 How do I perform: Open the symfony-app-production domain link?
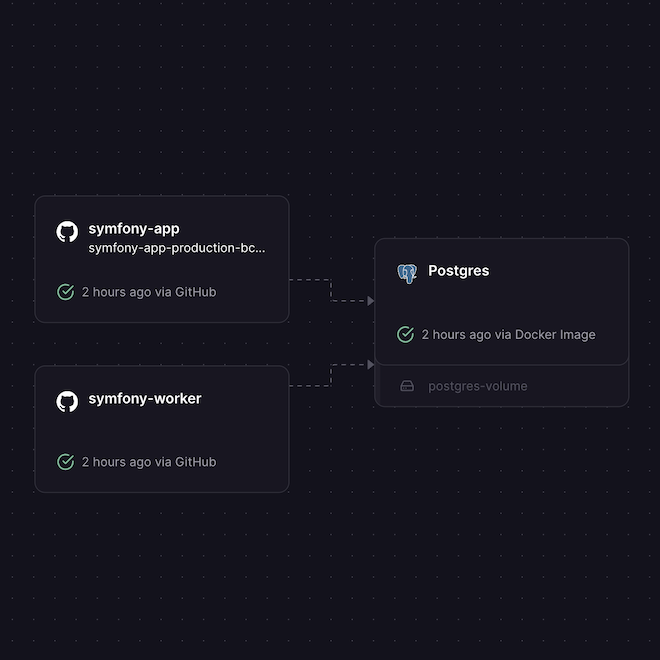coord(177,248)
